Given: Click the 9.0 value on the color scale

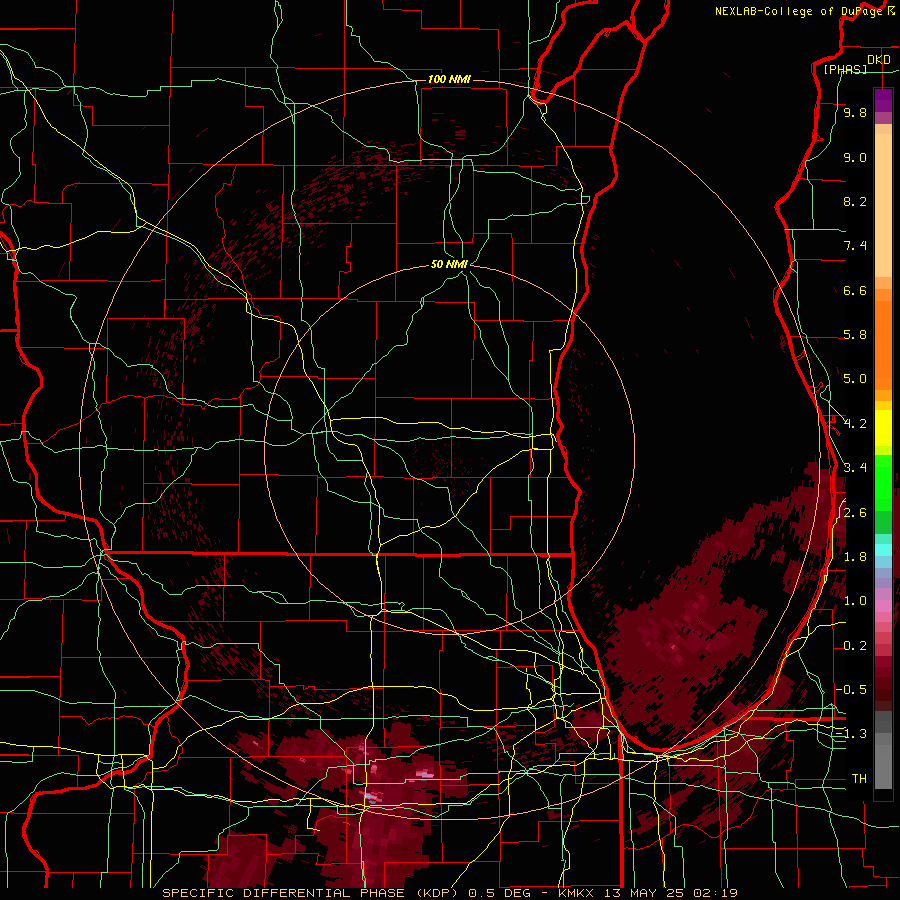Looking at the screenshot, I should (855, 157).
